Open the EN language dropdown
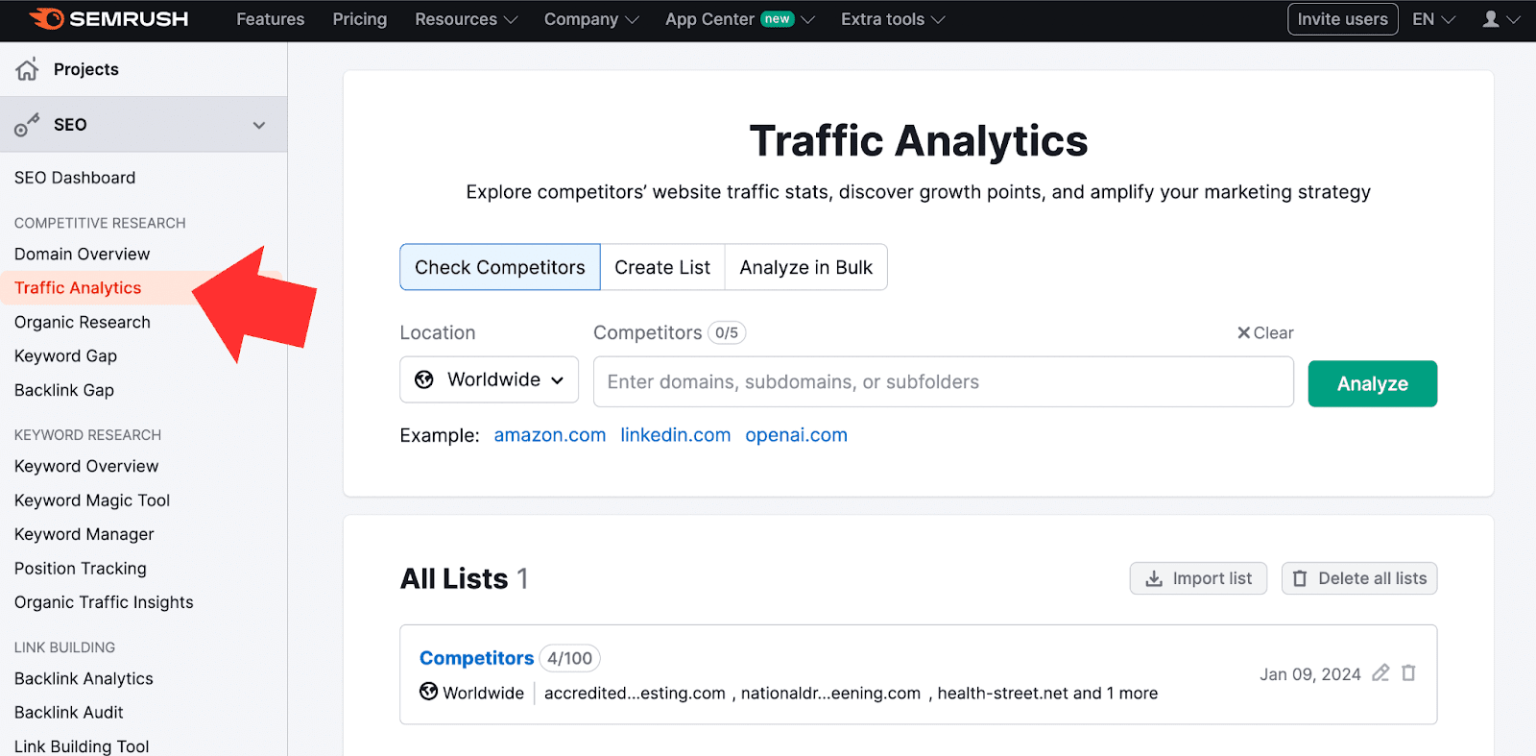Viewport: 1536px width, 756px height. 1433,19
